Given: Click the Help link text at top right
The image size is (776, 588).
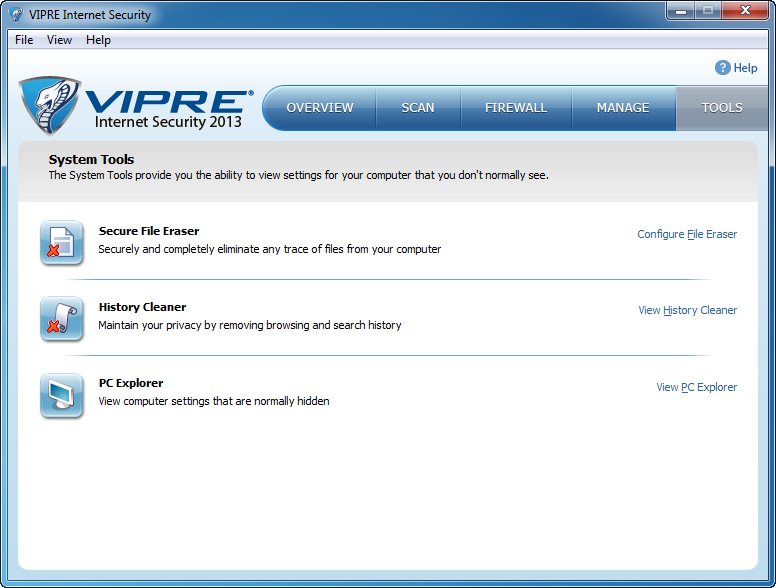Looking at the screenshot, I should (745, 68).
